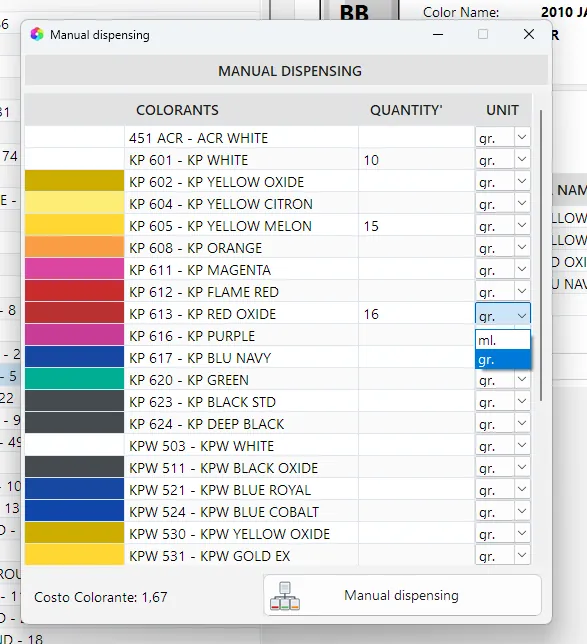Open unit dropdown for KPW 531 GOLD EX
The width and height of the screenshot is (587, 644).
point(522,555)
